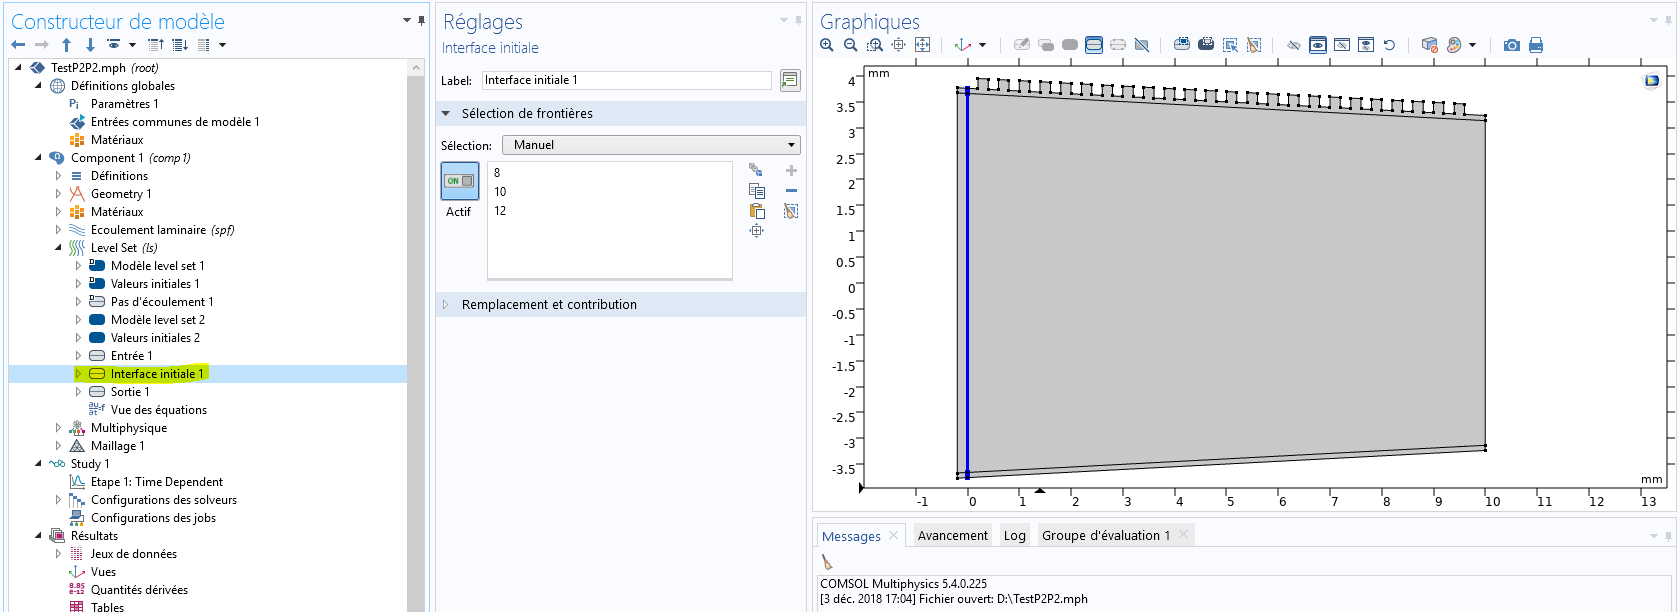Screen dimensions: 1680x612
Task: Click the collapse all tree nodes icon
Action: coord(156,45)
